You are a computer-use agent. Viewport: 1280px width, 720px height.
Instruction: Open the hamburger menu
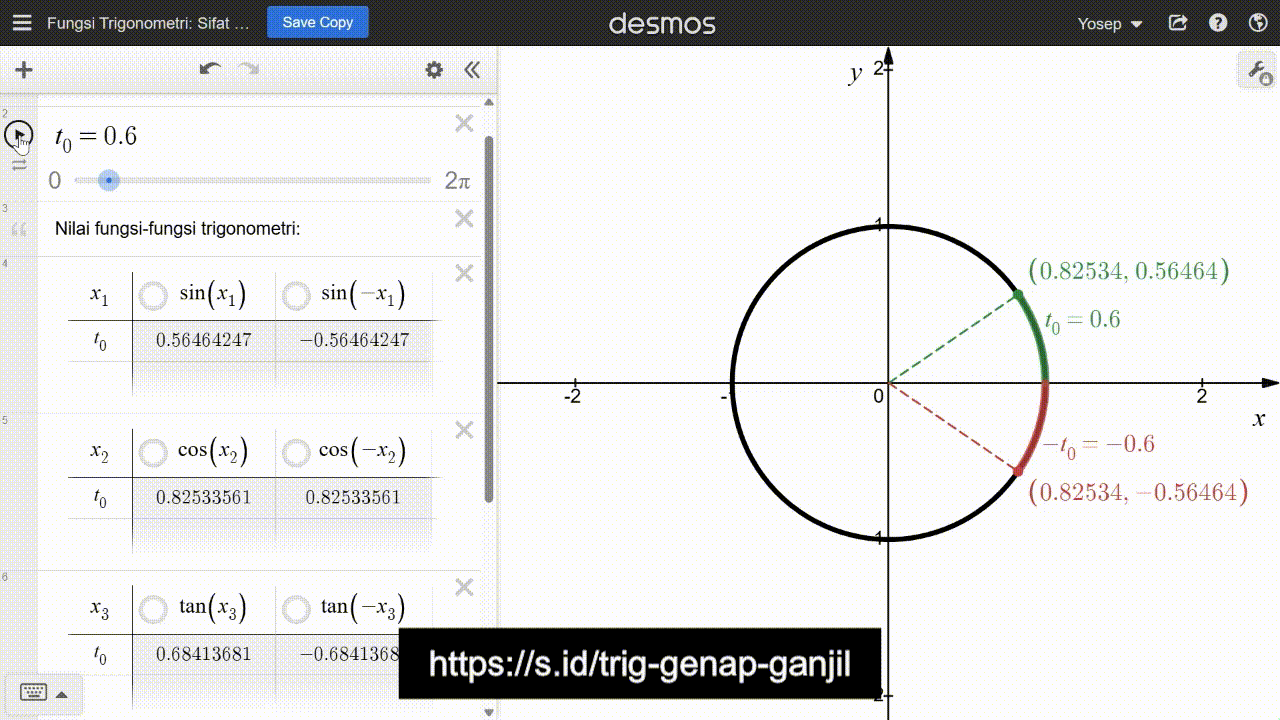point(24,23)
